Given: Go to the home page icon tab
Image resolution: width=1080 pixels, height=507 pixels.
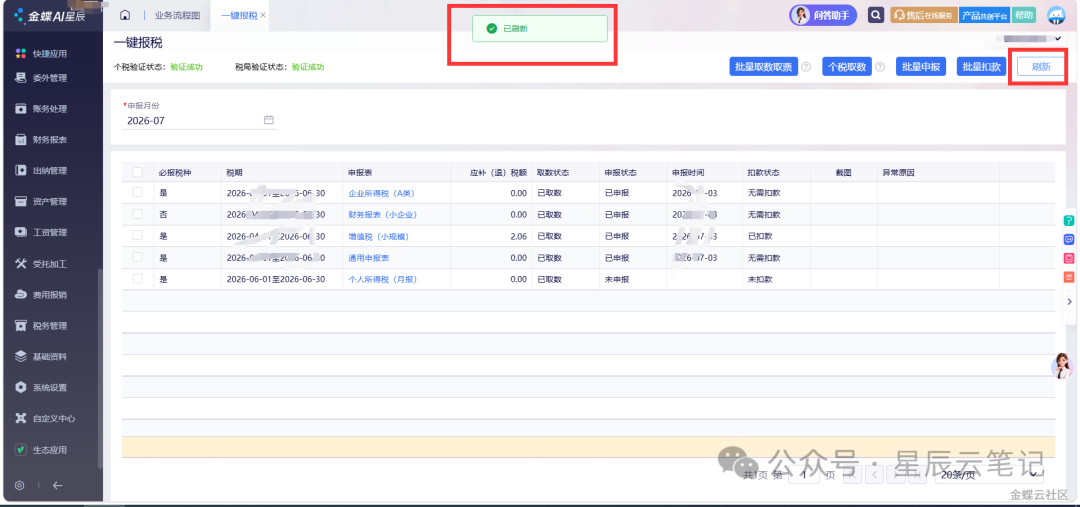Looking at the screenshot, I should 125,15.
